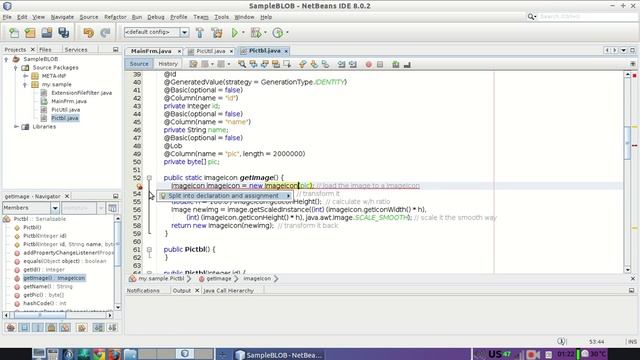
Task: Click the search input field at top right
Action: click(587, 17)
